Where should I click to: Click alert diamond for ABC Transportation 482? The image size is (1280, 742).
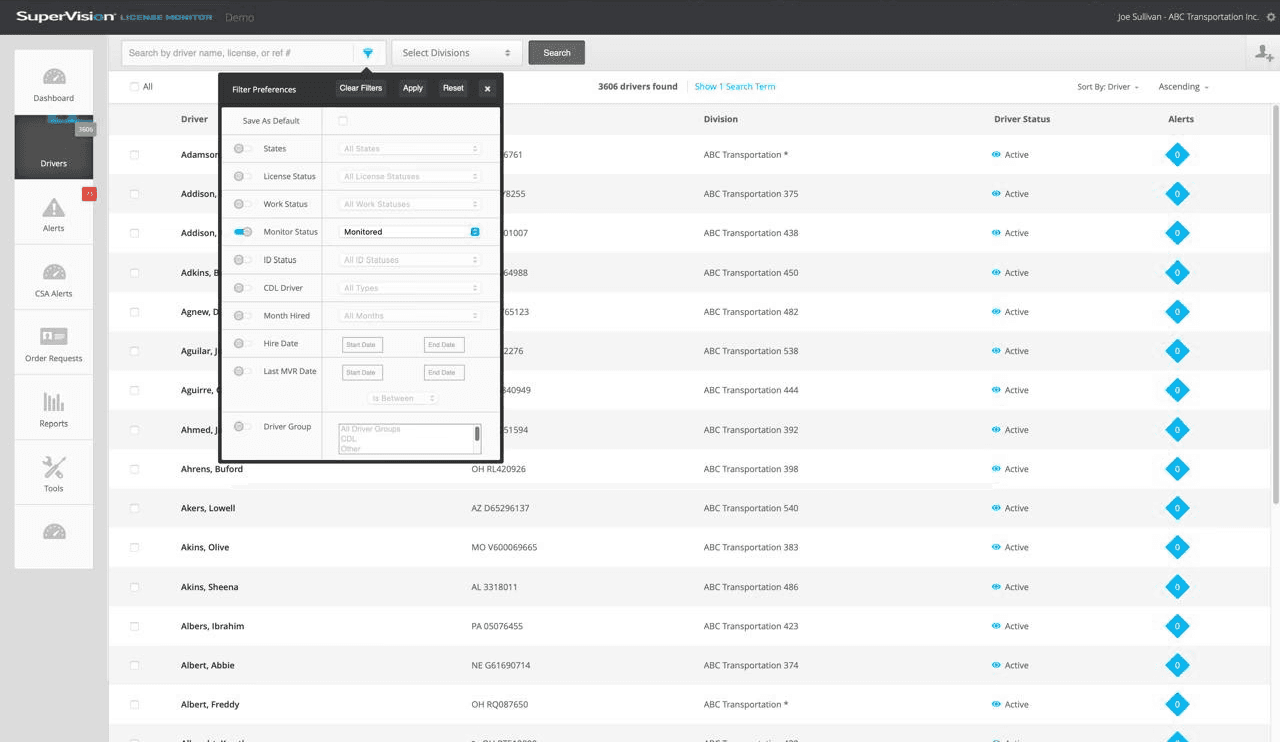1177,312
